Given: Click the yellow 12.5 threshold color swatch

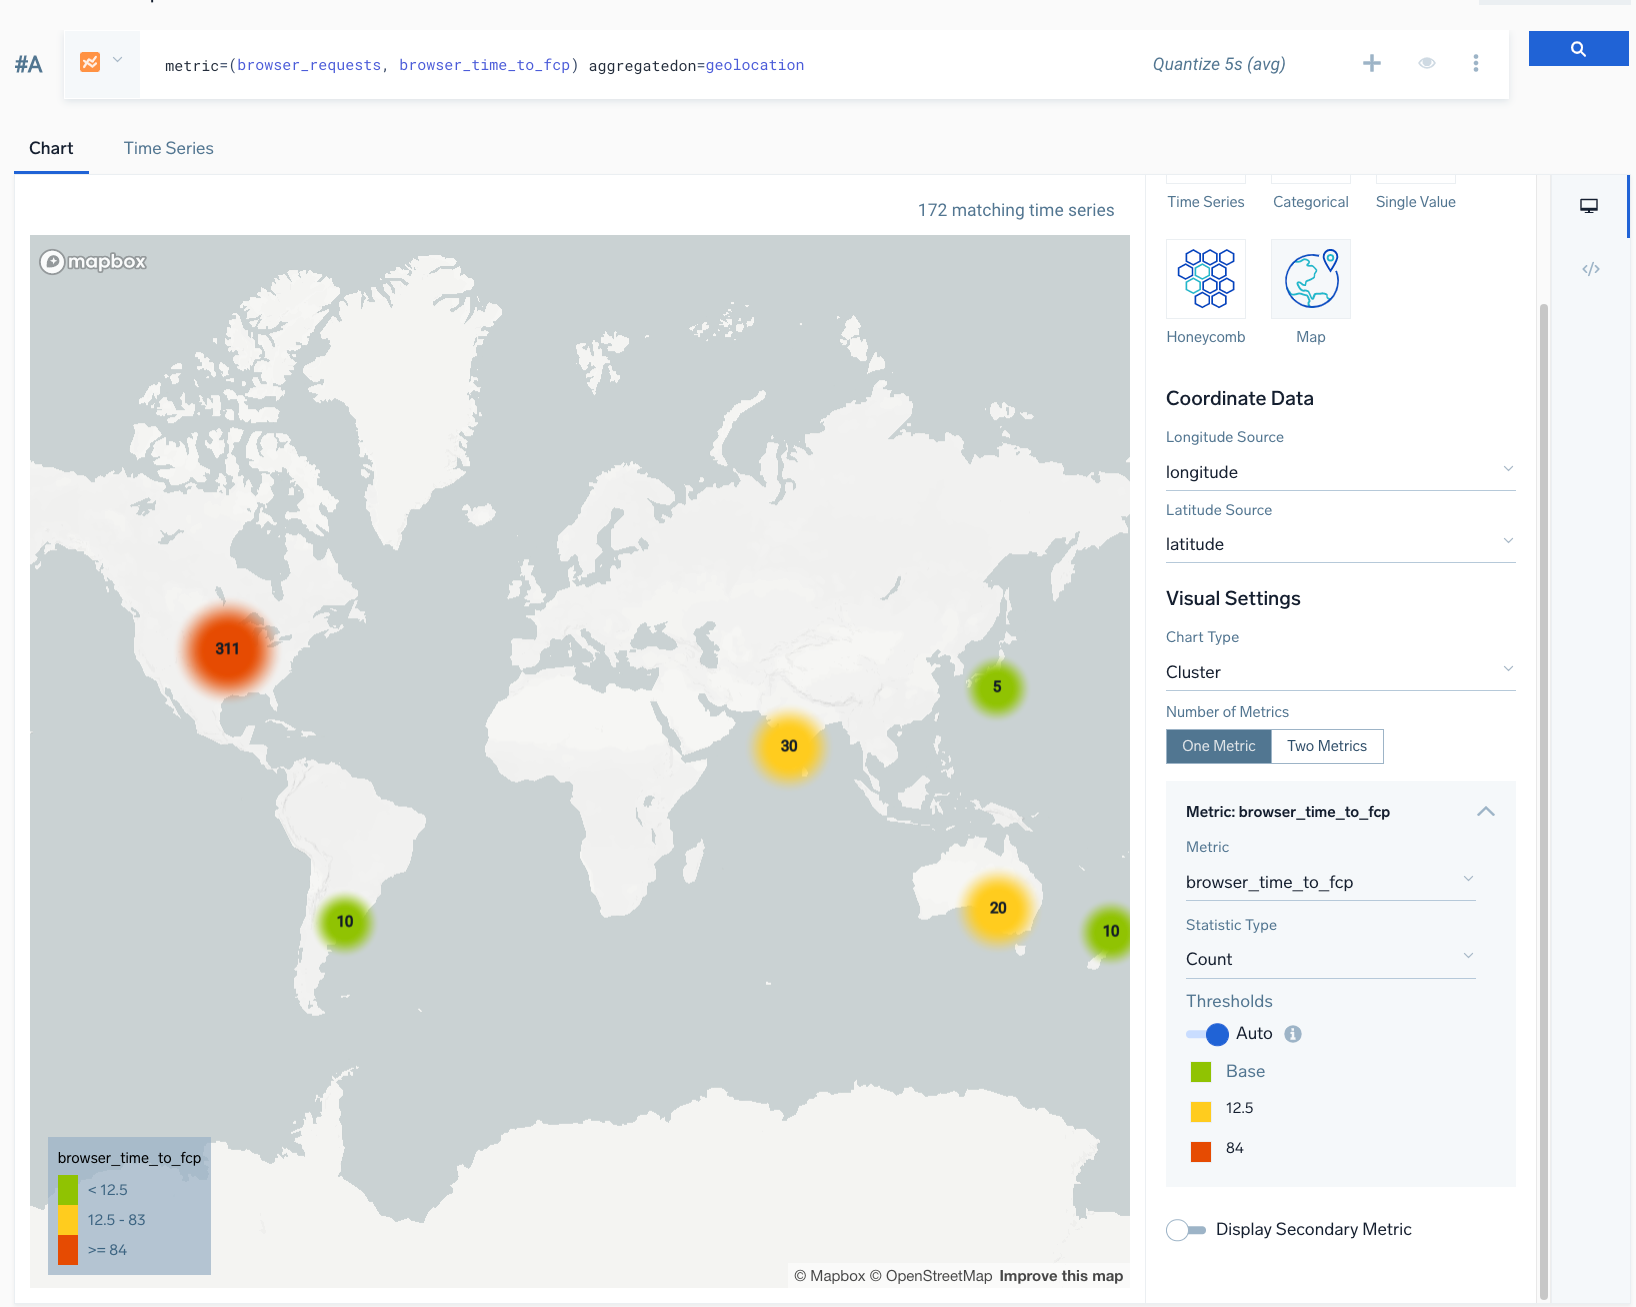Looking at the screenshot, I should pos(1200,1109).
